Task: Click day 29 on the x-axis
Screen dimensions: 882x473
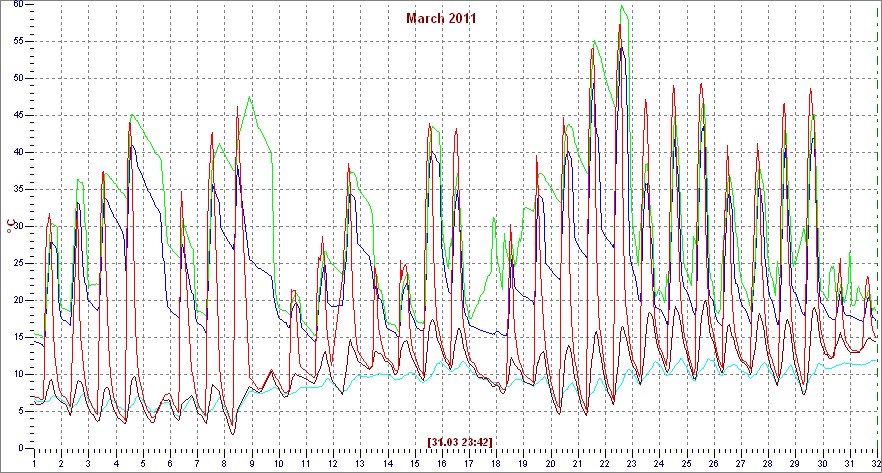Action: pyautogui.click(x=794, y=464)
